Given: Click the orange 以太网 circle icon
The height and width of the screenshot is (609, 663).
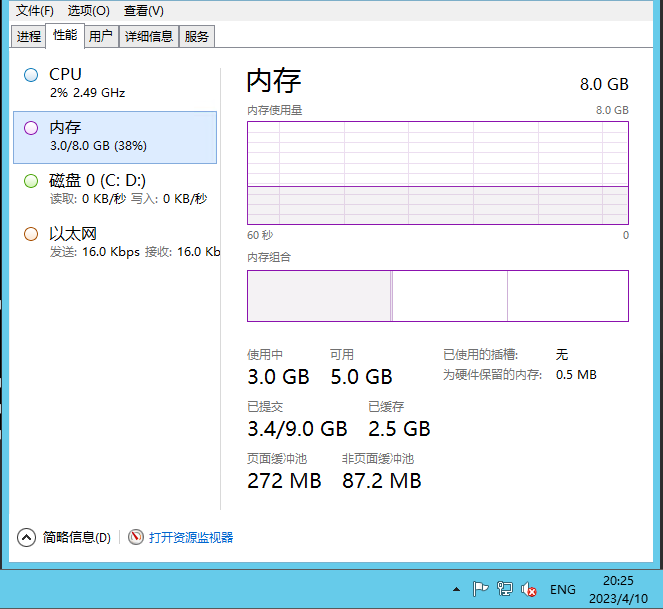Looking at the screenshot, I should [31, 234].
